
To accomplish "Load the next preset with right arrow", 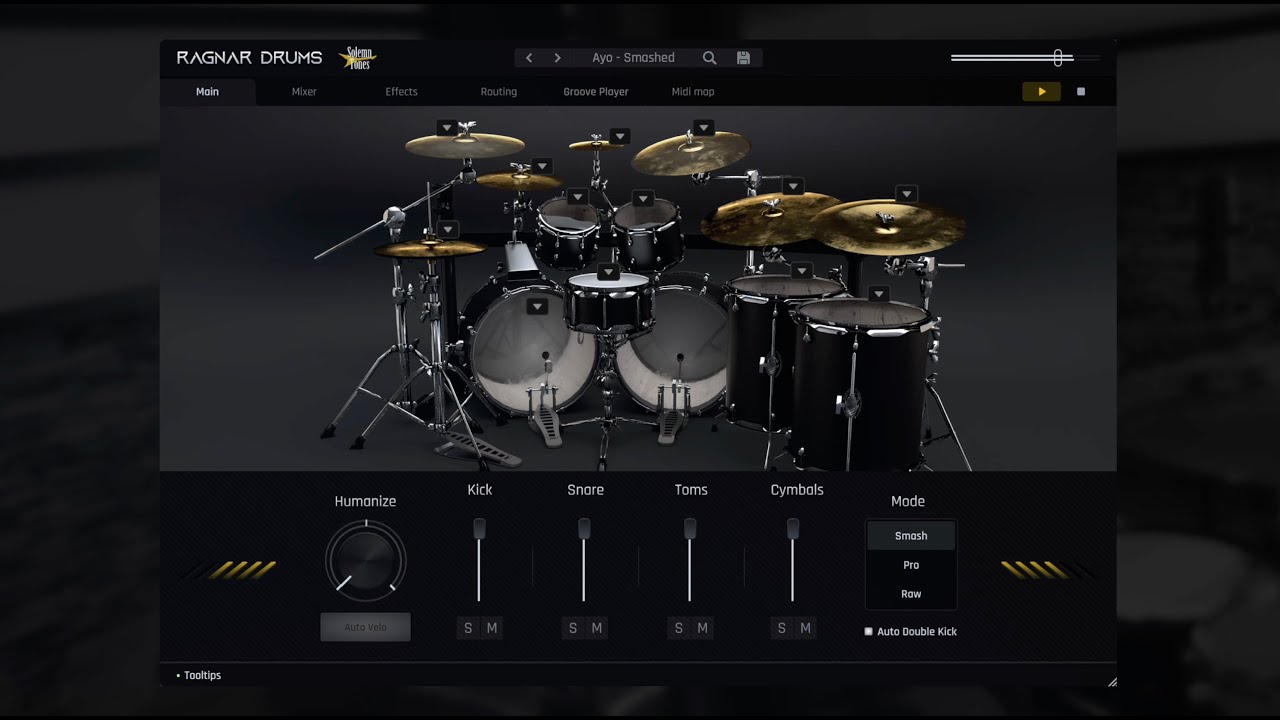I will click(557, 58).
